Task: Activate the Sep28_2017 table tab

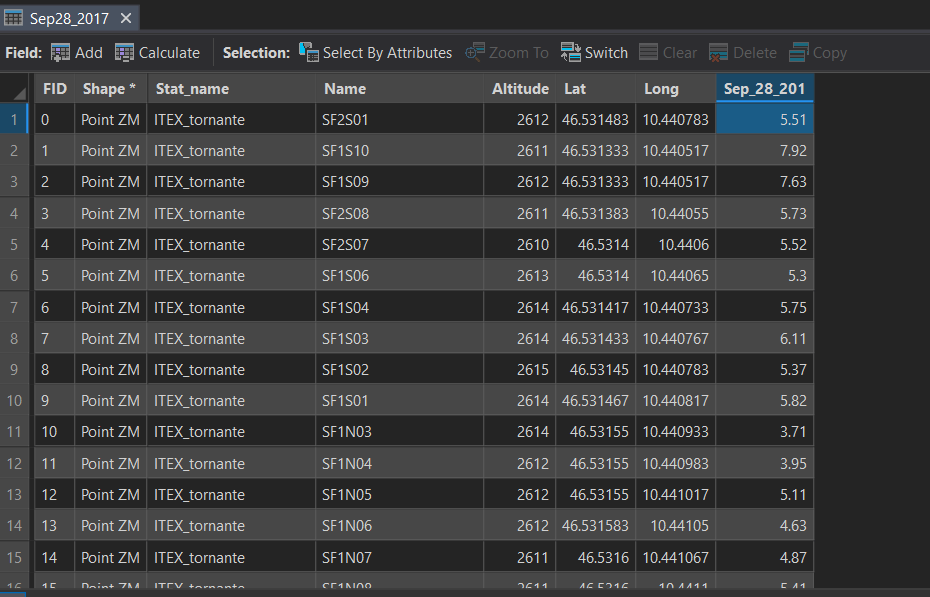Action: (x=70, y=17)
